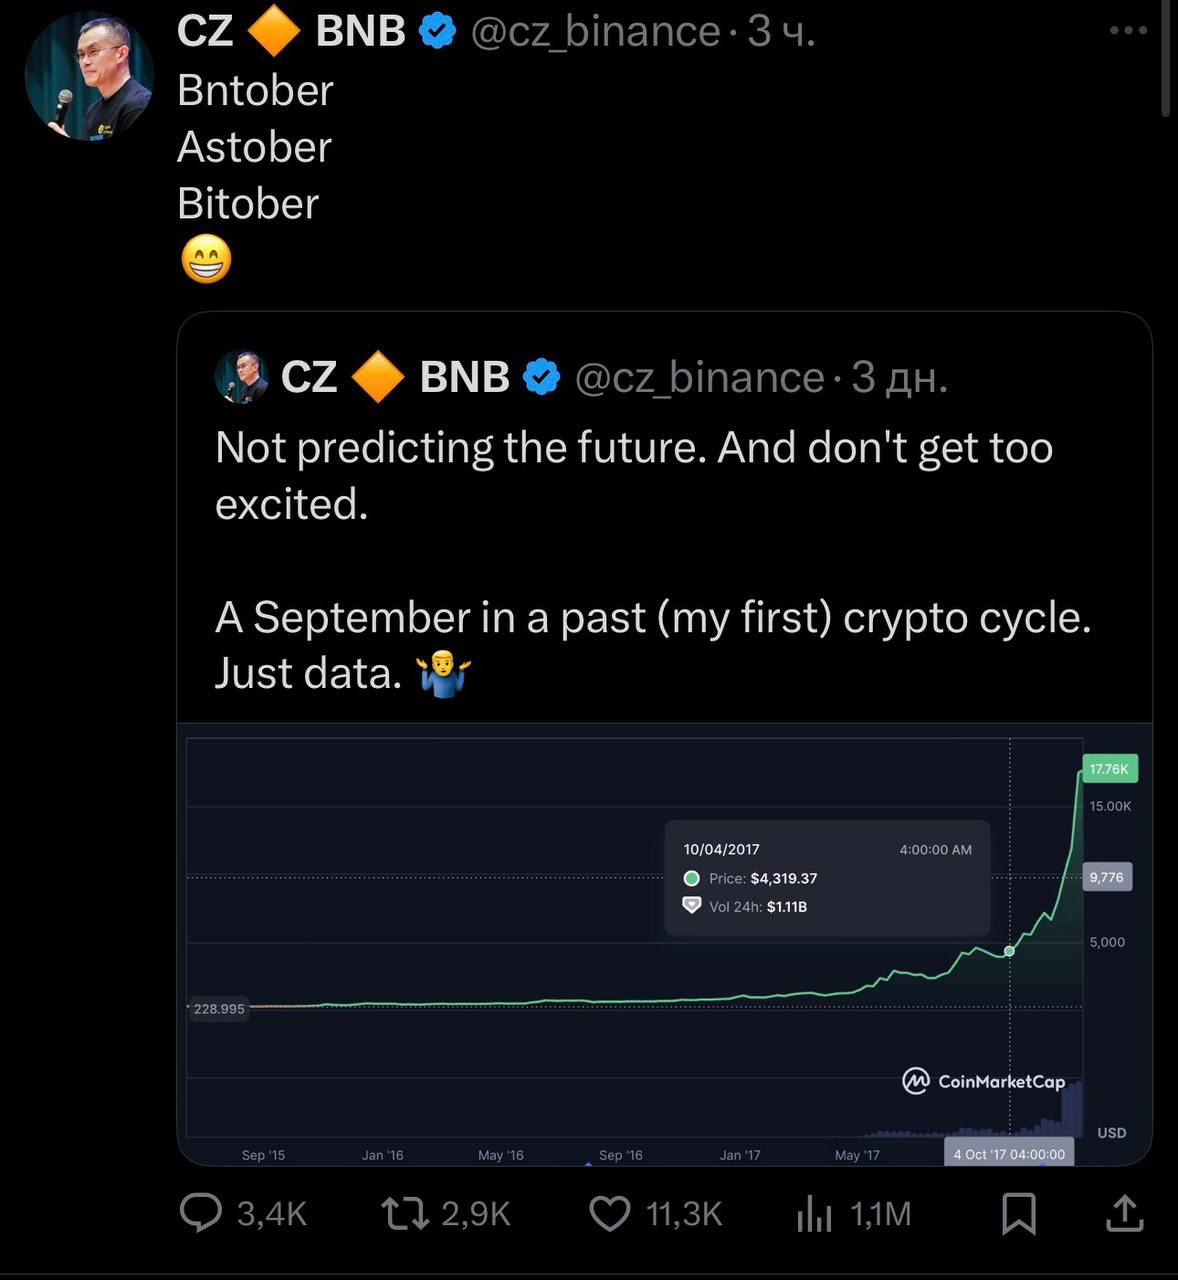Click the CoinMarketCap logo on chart
The width and height of the screenshot is (1178, 1280).
click(983, 1081)
